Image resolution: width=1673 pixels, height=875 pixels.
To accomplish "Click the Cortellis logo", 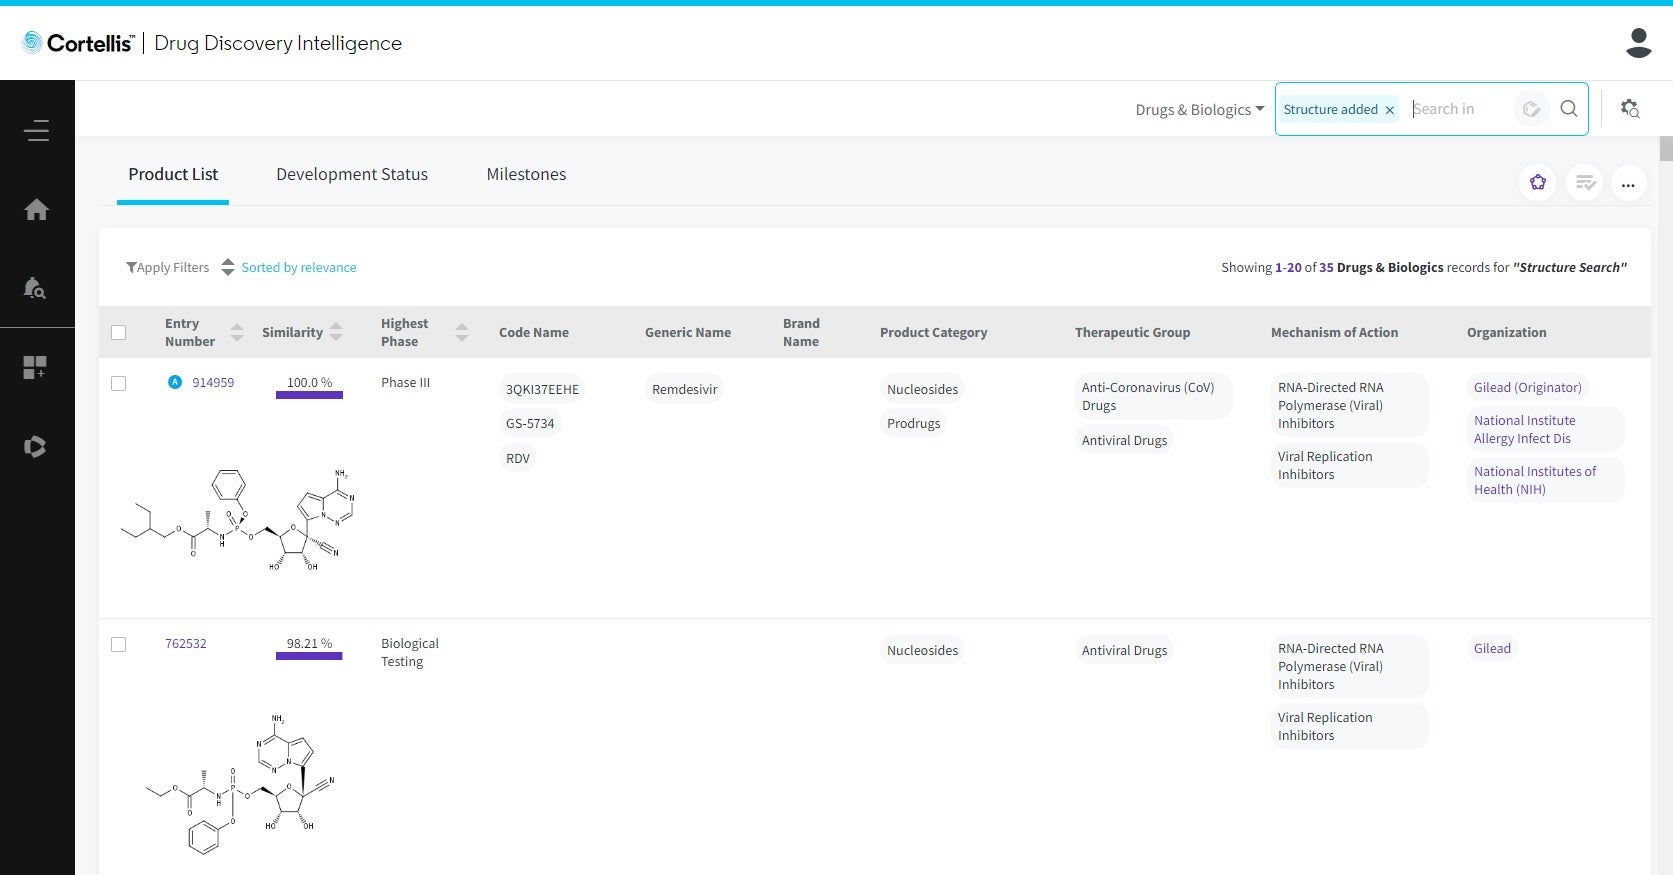I will (x=78, y=43).
